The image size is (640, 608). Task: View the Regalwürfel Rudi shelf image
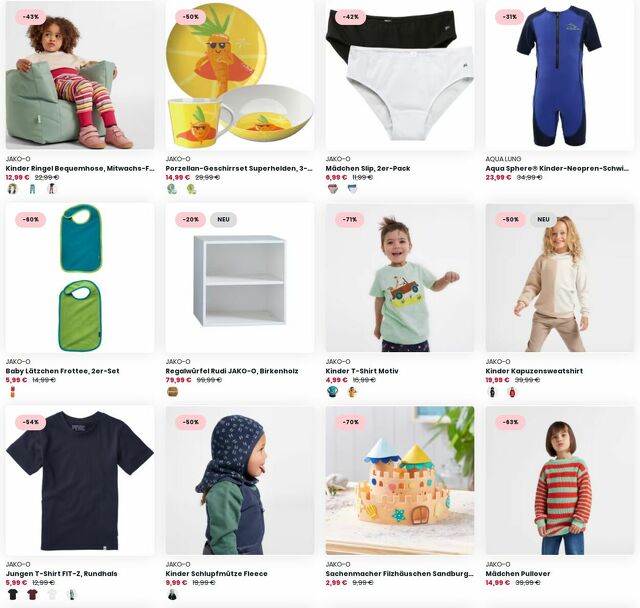tap(240, 278)
